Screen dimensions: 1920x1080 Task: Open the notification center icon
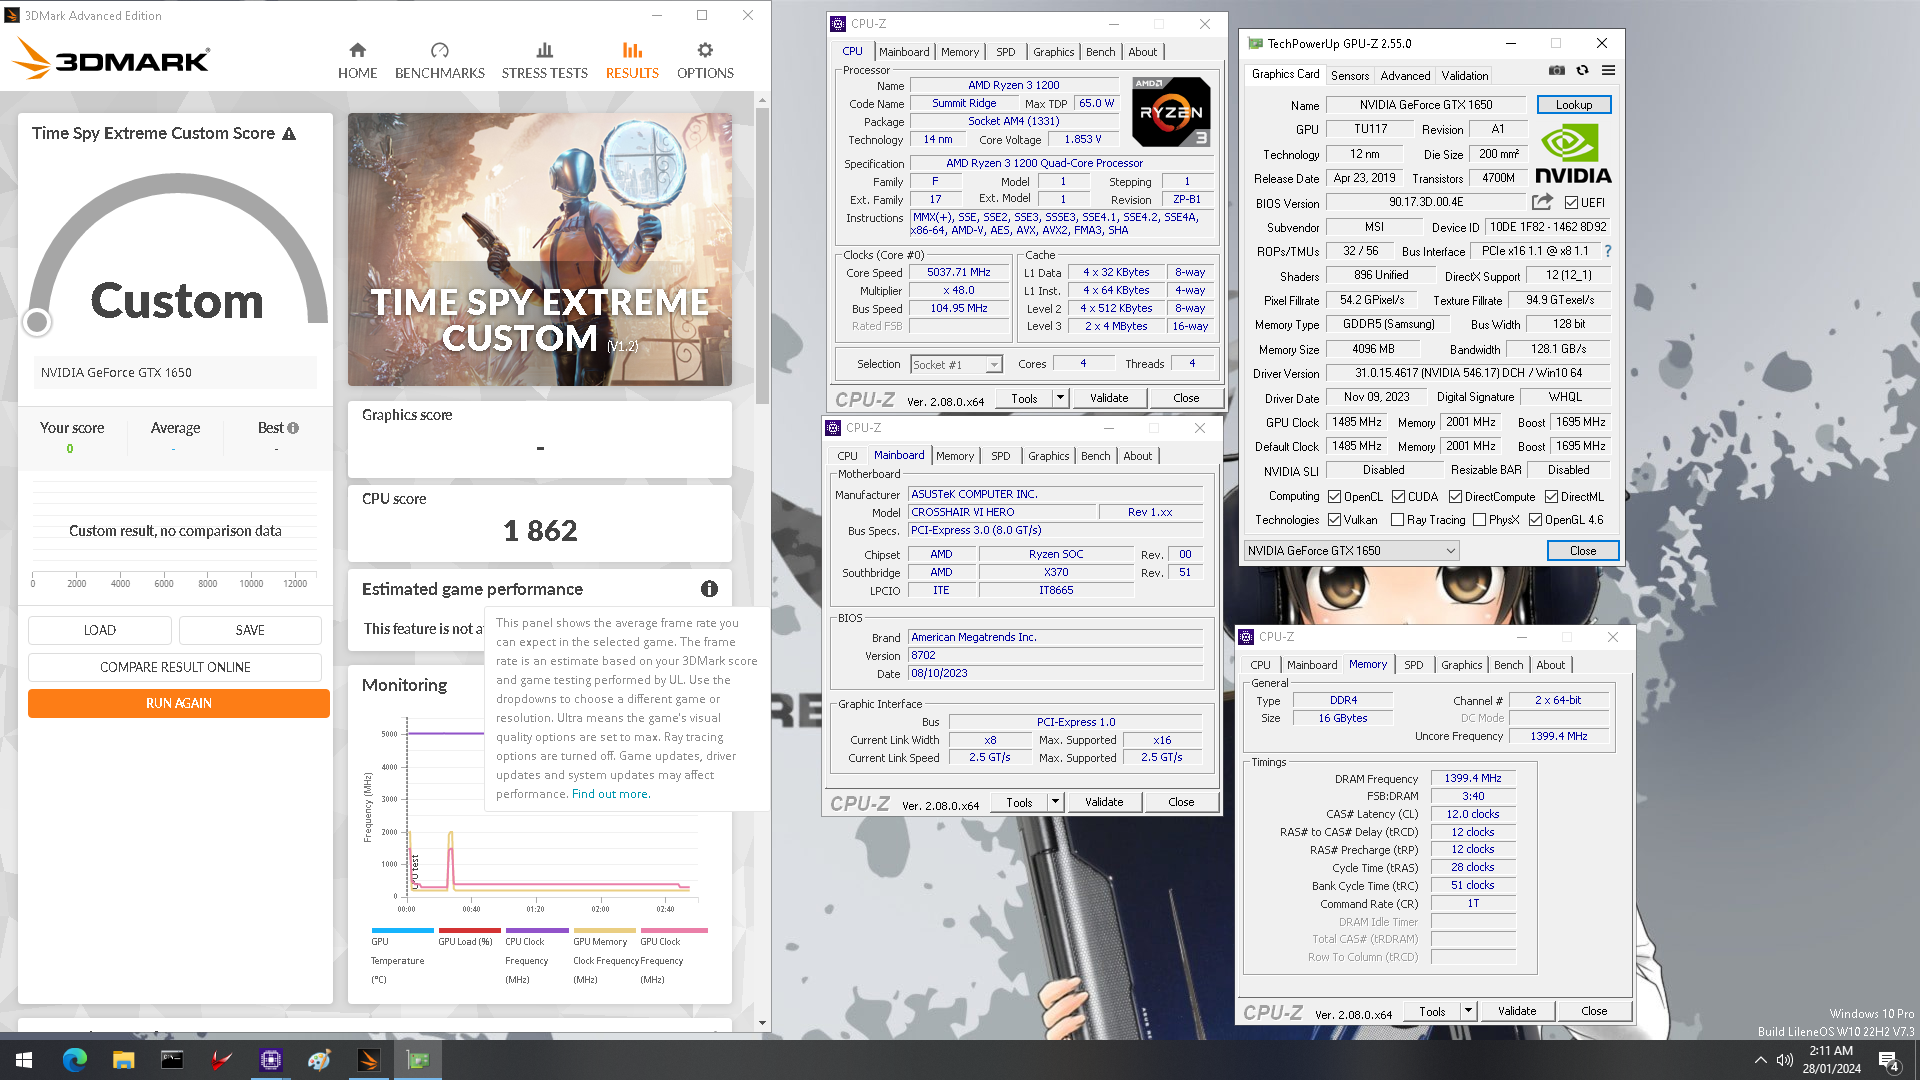1888,1061
